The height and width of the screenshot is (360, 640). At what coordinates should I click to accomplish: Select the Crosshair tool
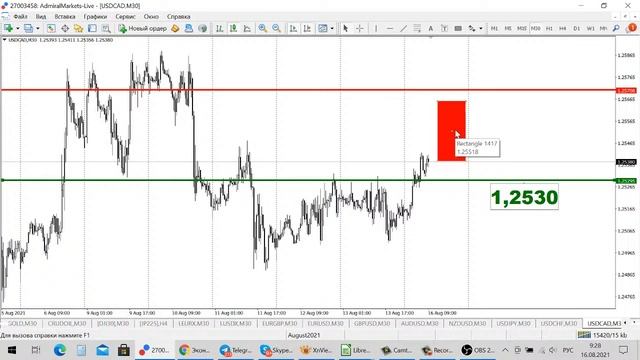click(x=360, y=28)
